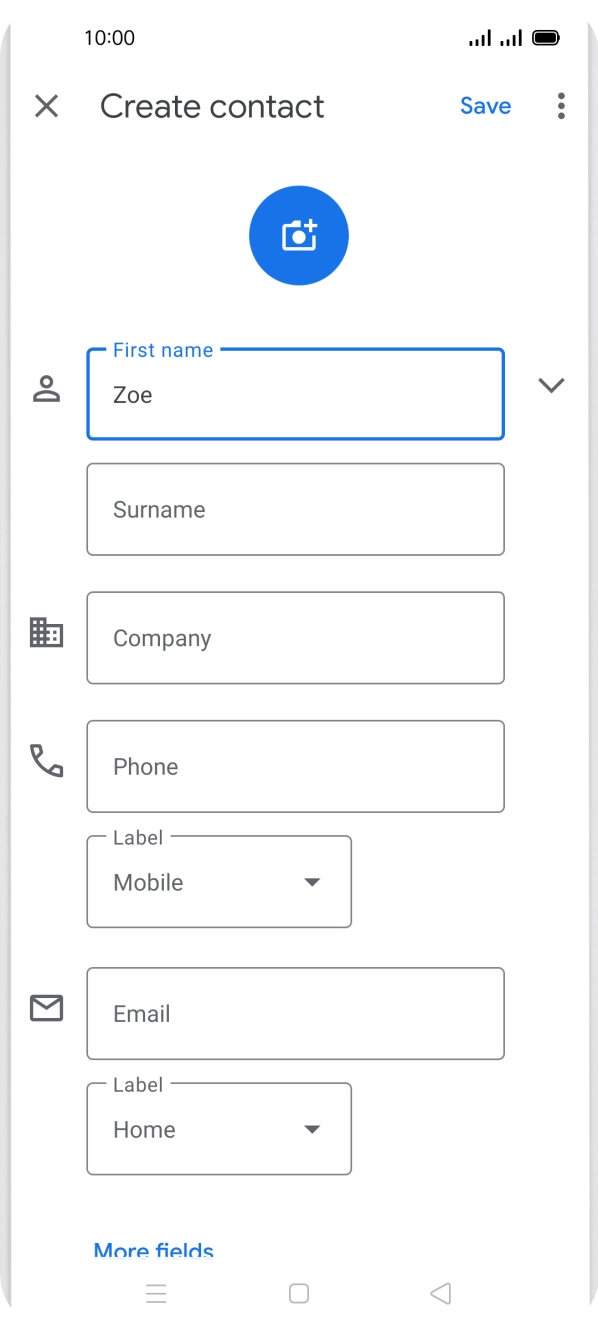598x1330 pixels.
Task: Click the Surname input field
Action: [x=295, y=509]
